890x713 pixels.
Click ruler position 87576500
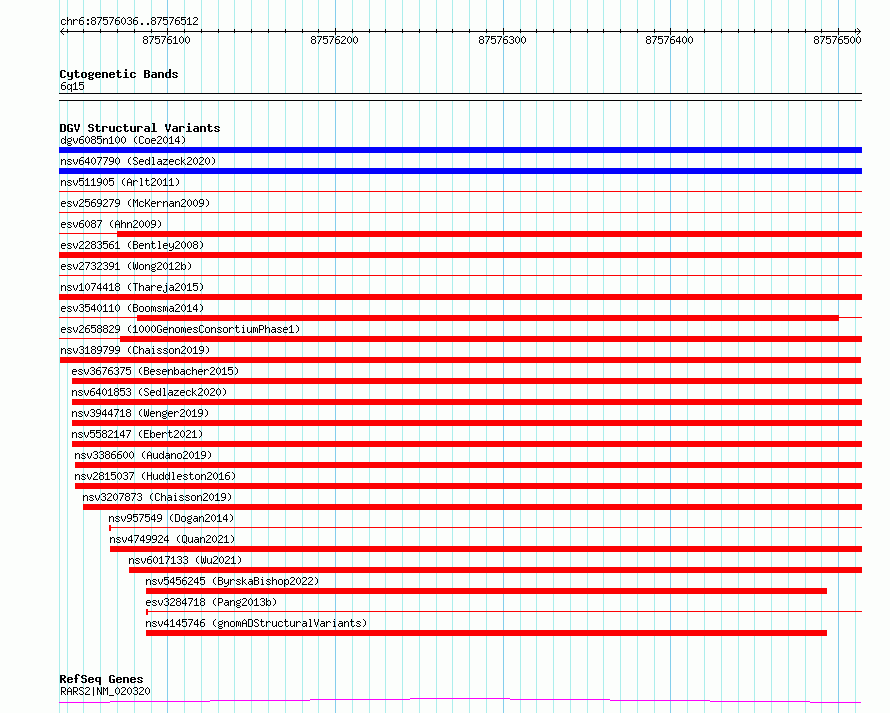tap(837, 40)
